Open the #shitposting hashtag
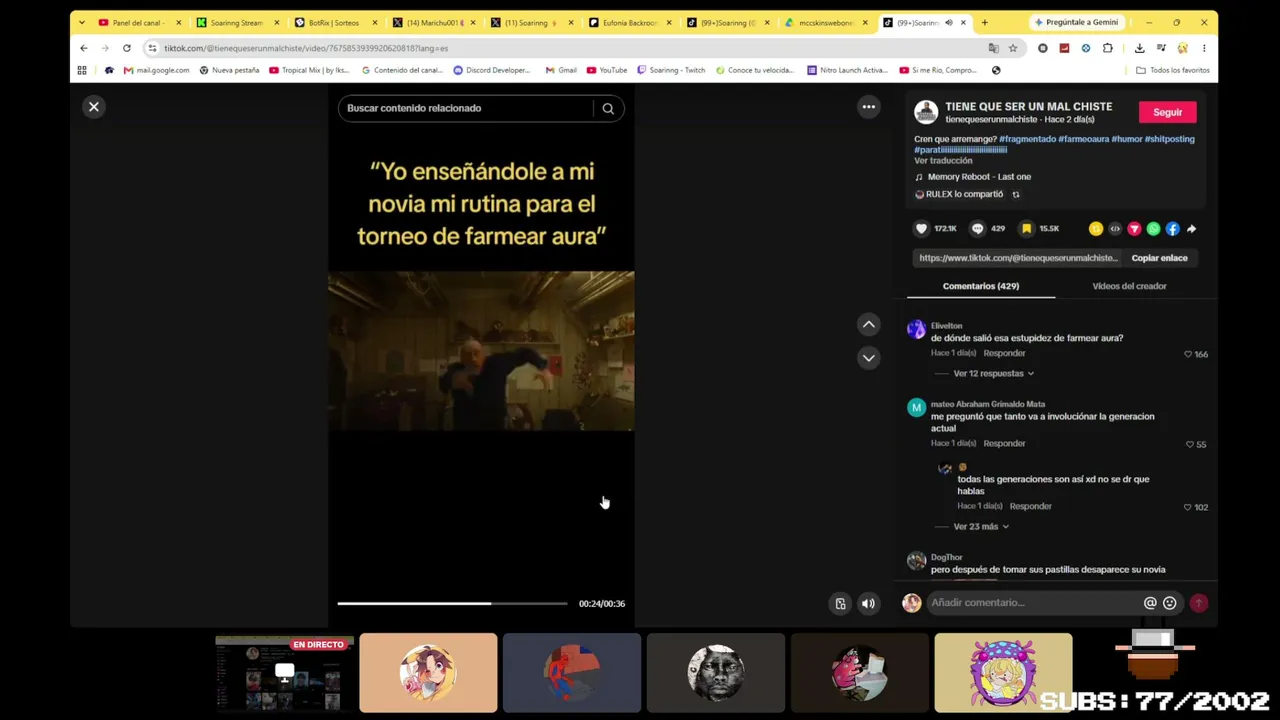Viewport: 1280px width, 720px height. coord(1169,139)
